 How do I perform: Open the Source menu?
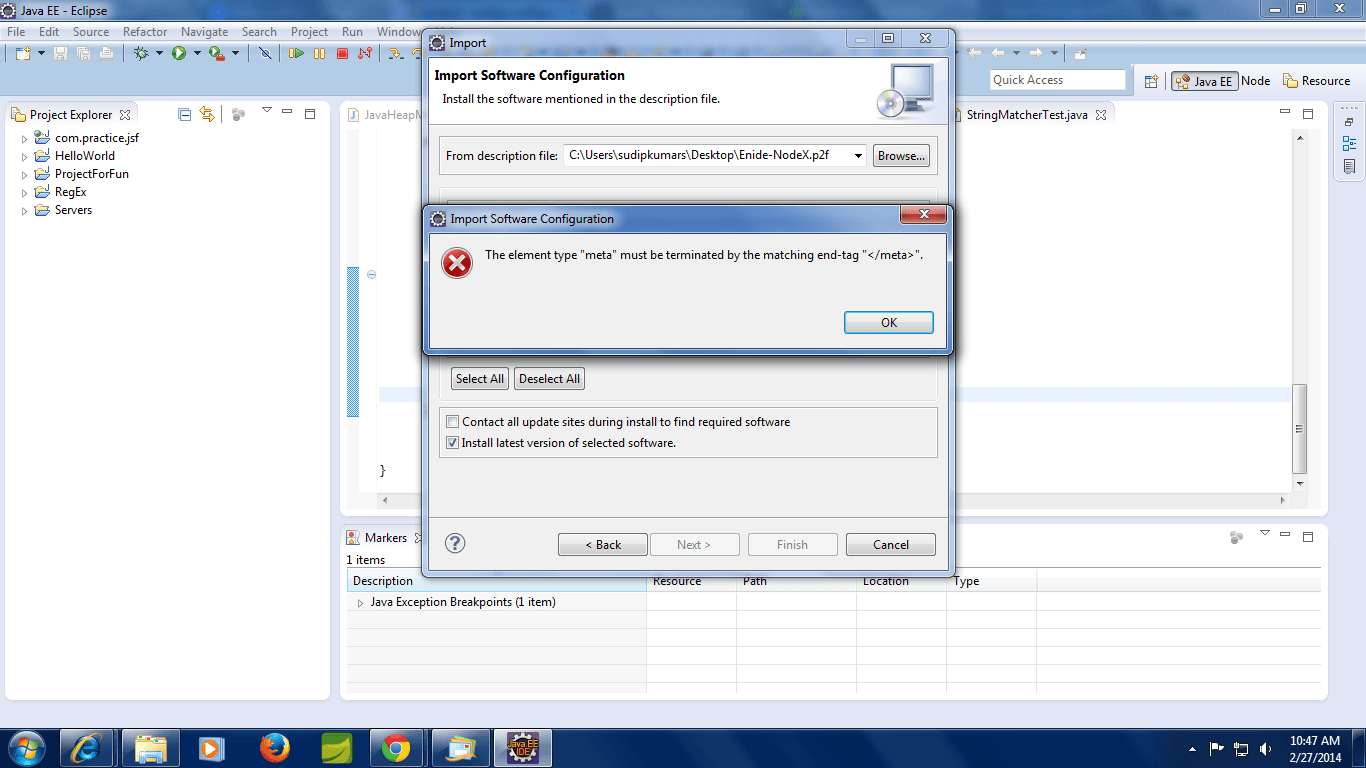click(x=91, y=32)
